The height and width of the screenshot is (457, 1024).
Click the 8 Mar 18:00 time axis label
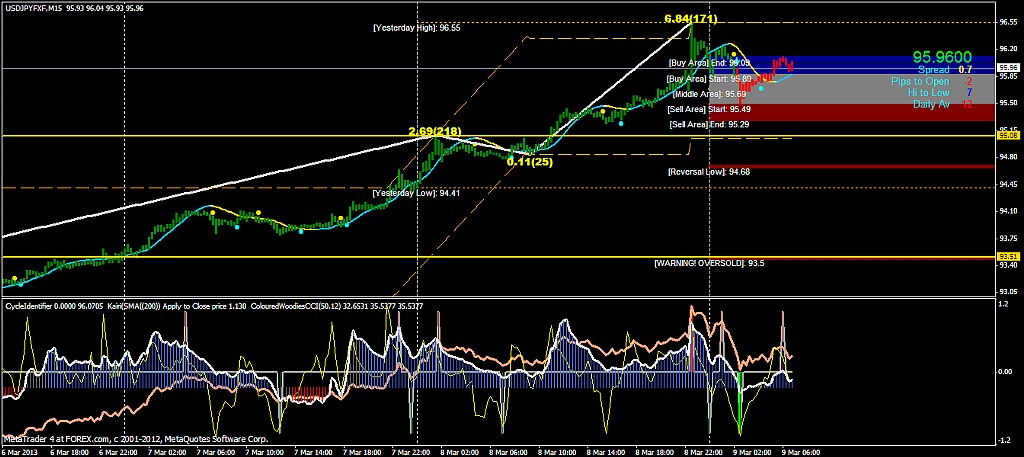click(655, 451)
